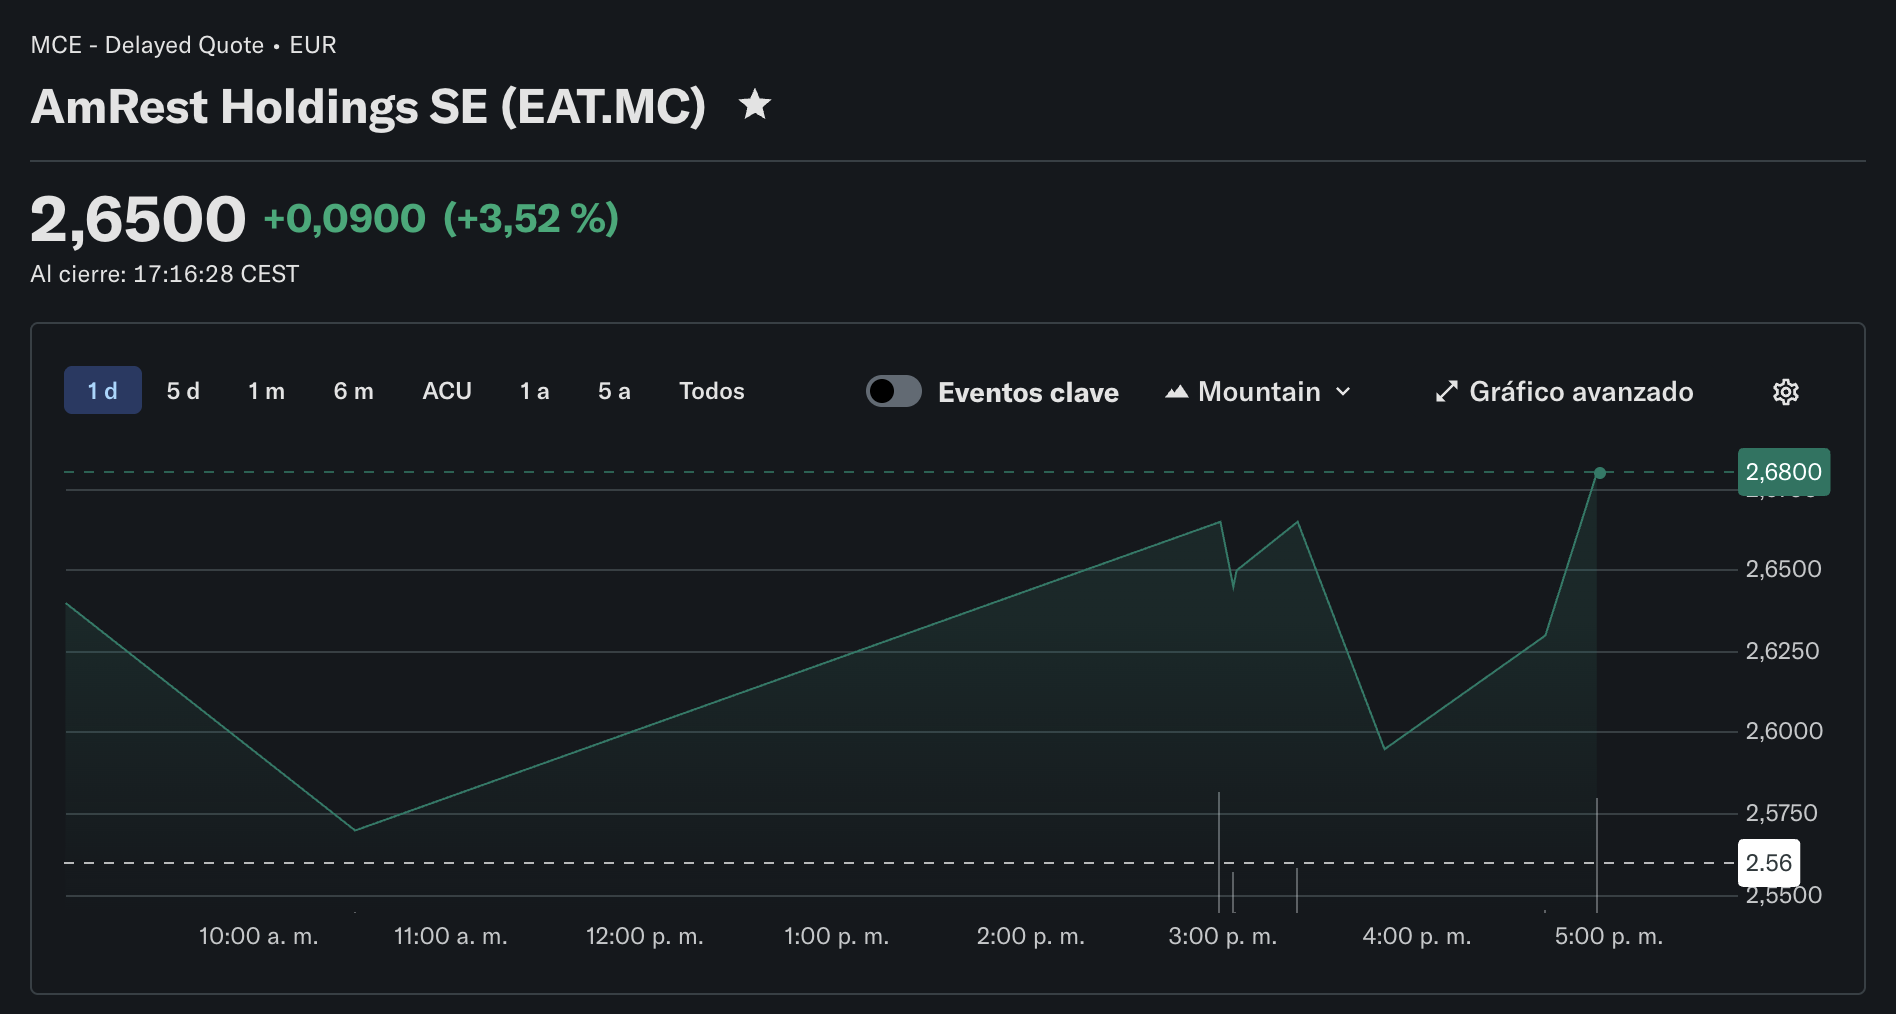Click the 1:00 p. m. axis label
This screenshot has width=1896, height=1014.
837,937
